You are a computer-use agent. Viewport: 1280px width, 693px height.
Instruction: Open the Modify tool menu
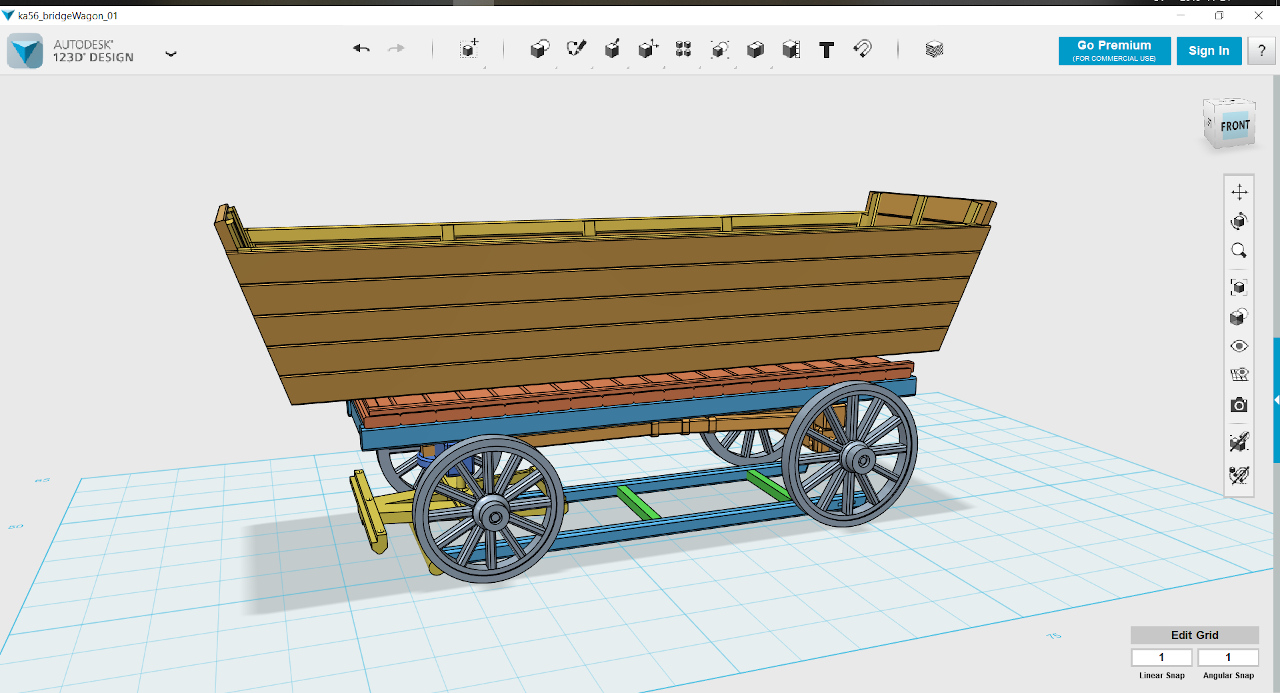[x=648, y=49]
